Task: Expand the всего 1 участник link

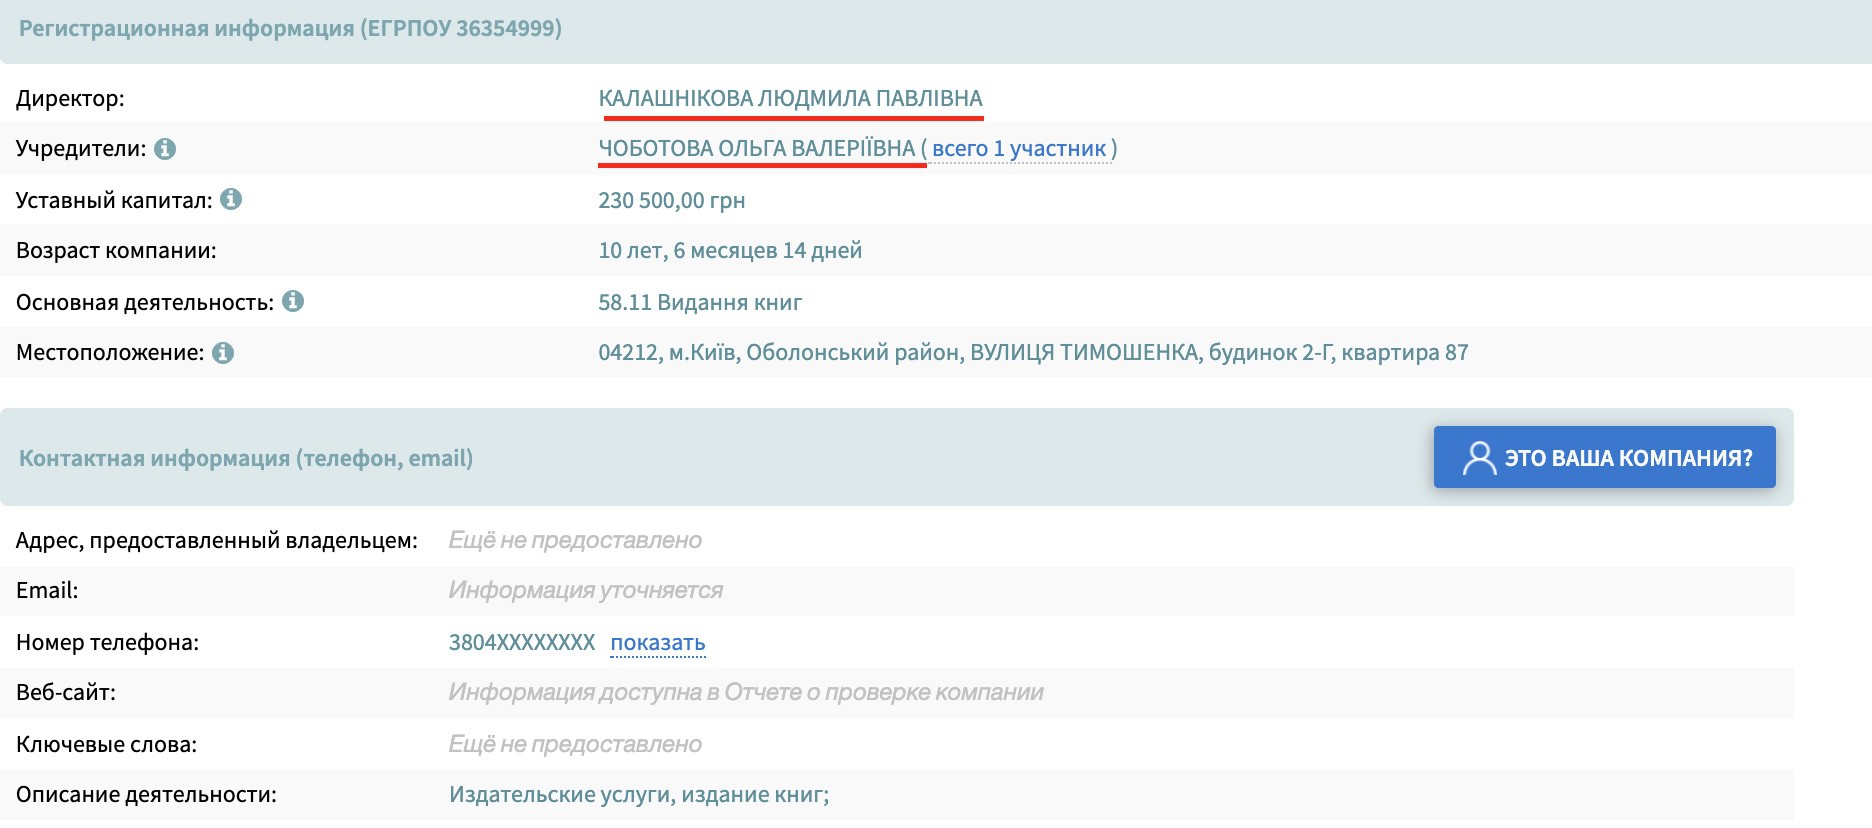Action: 1018,149
